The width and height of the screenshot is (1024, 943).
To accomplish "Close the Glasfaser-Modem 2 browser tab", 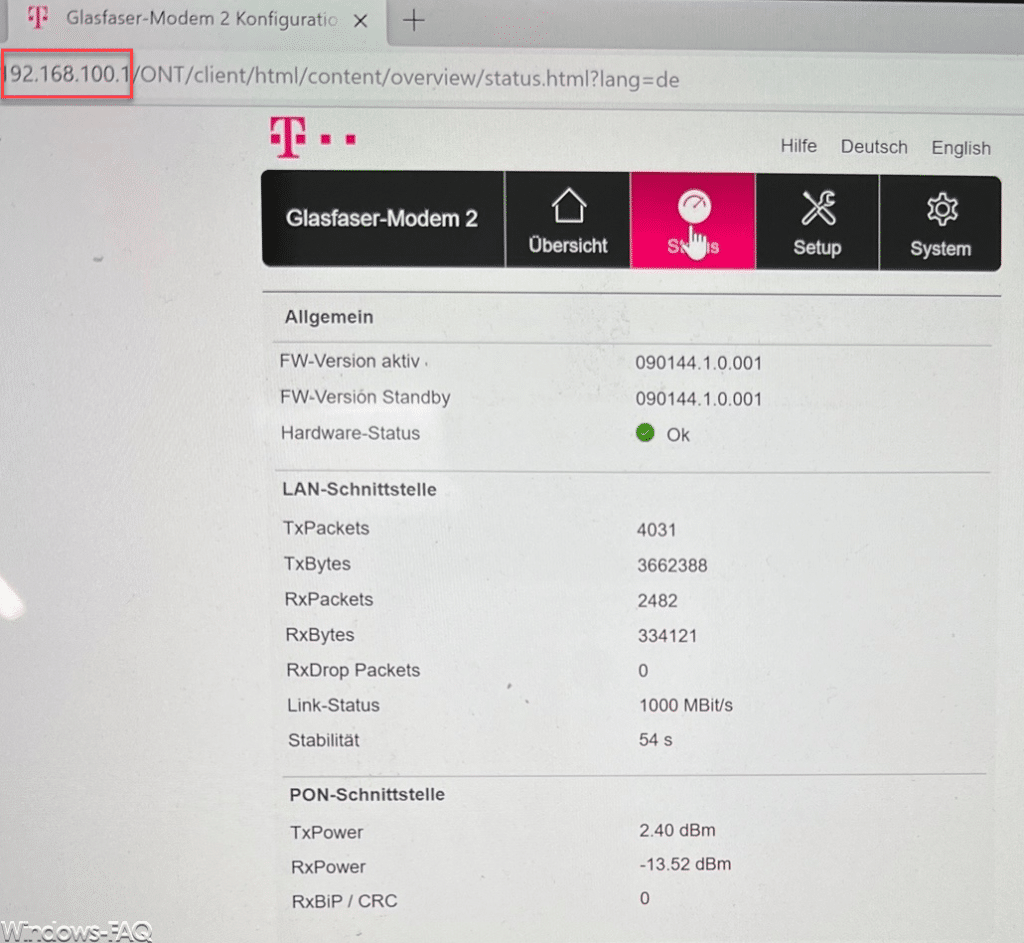I will [x=360, y=21].
